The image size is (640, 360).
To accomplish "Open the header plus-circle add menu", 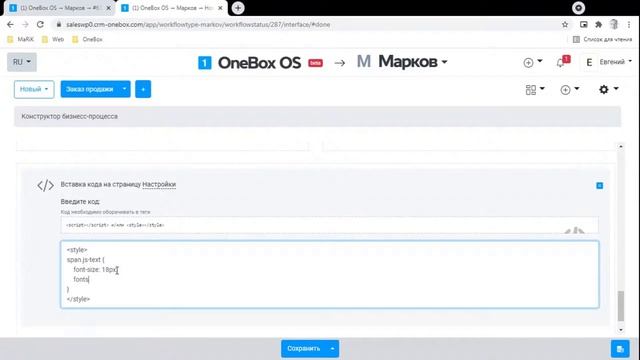I will pos(533,62).
